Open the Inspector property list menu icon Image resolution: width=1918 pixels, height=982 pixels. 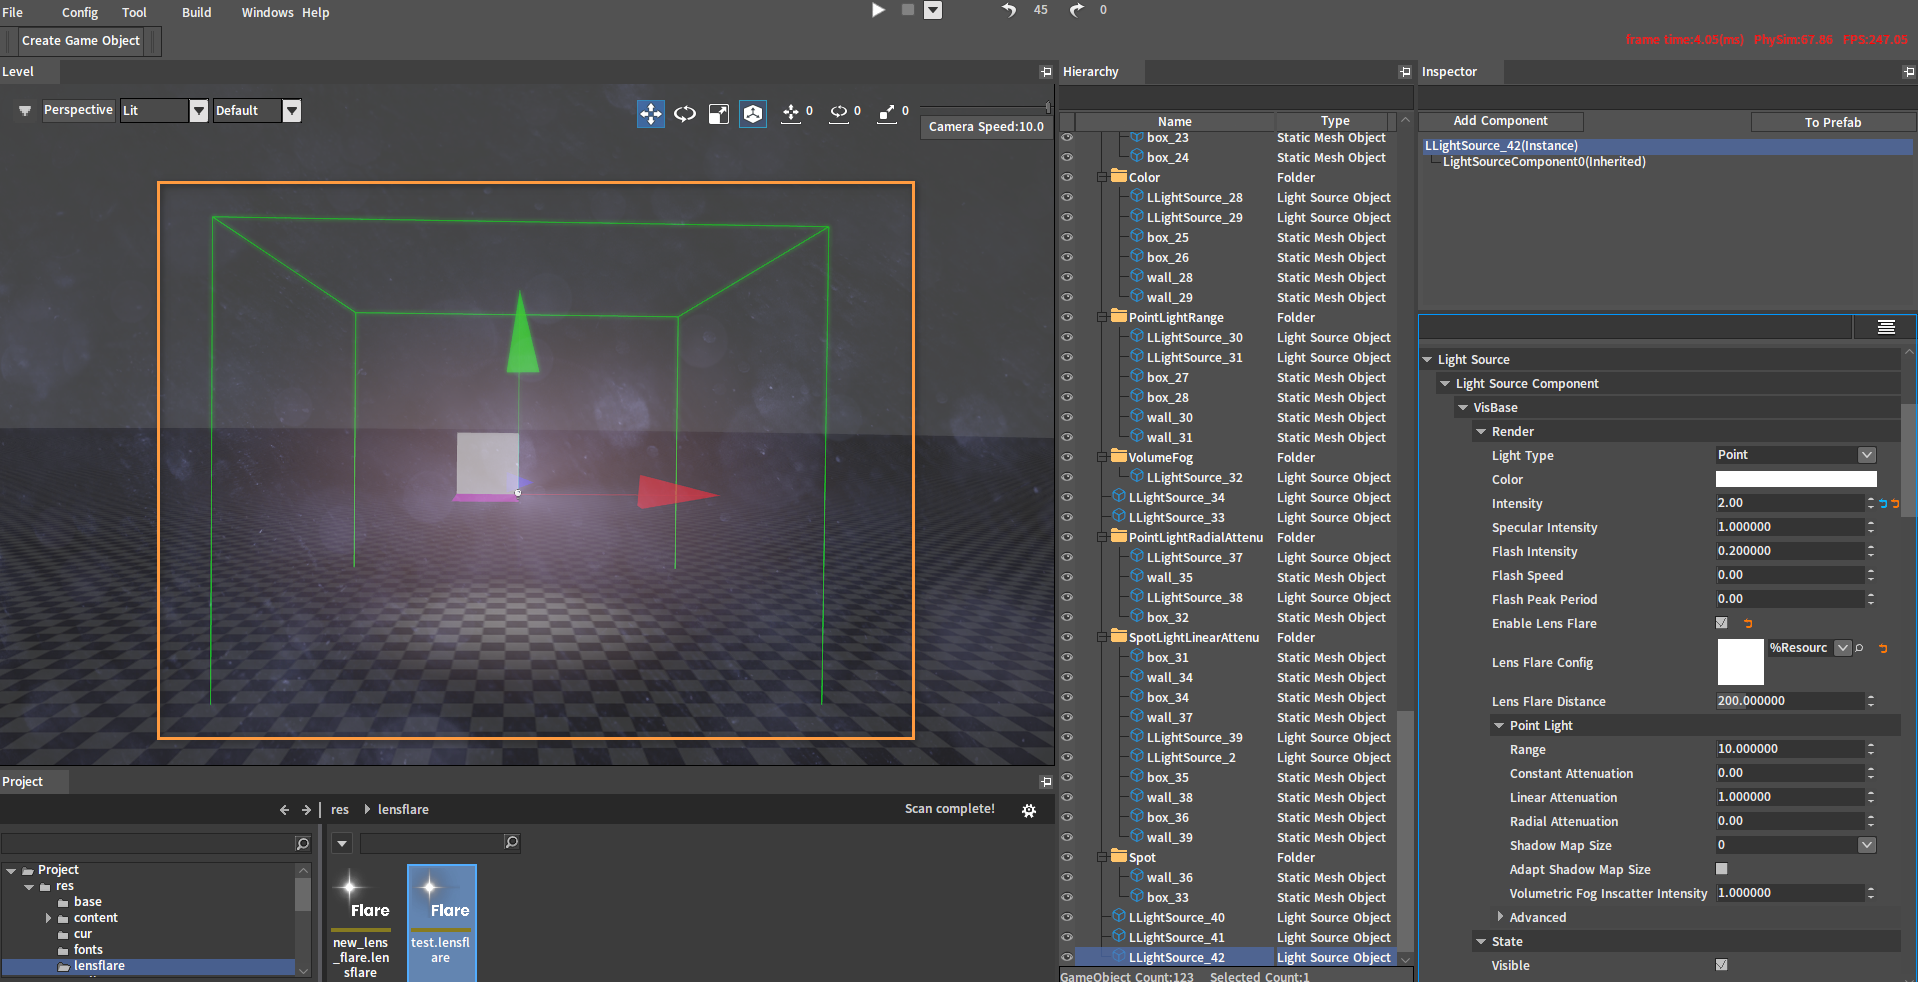1886,327
